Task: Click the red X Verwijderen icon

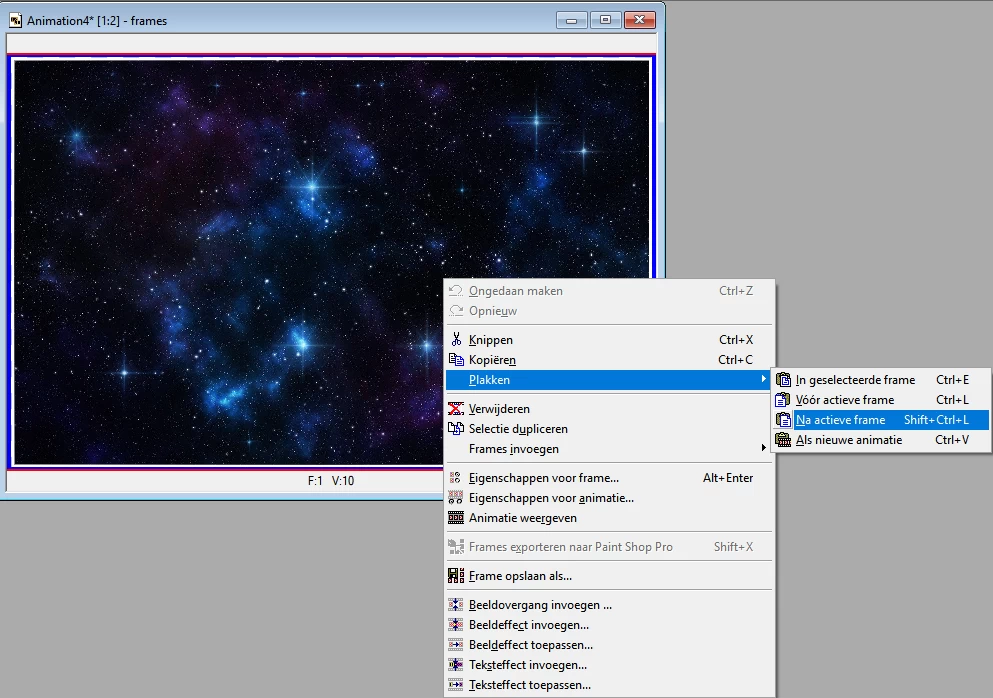Action: (x=456, y=409)
